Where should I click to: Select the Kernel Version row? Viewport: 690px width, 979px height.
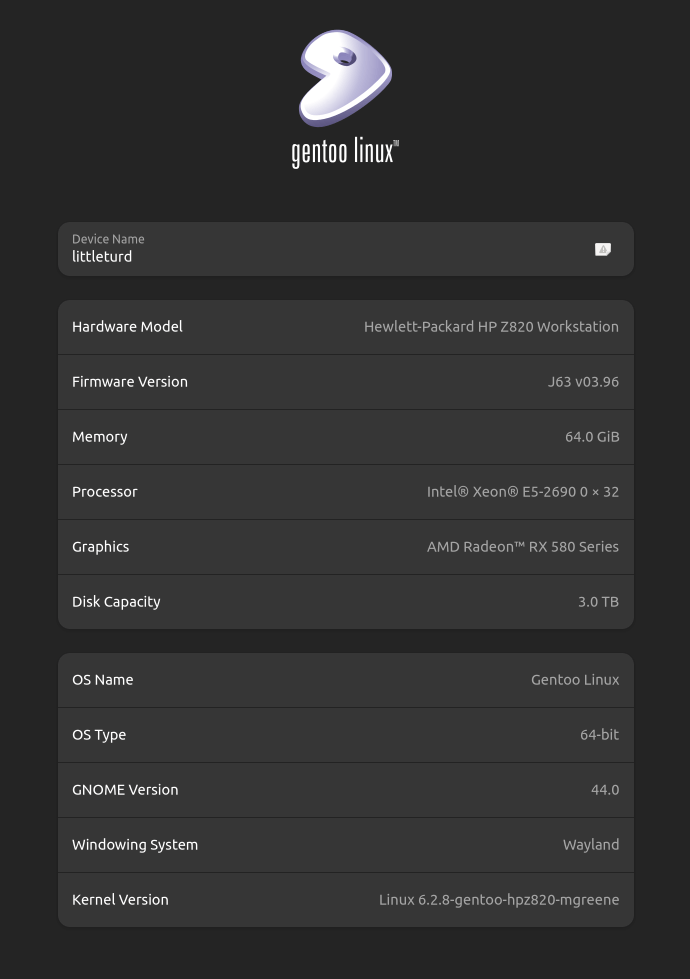click(x=345, y=899)
